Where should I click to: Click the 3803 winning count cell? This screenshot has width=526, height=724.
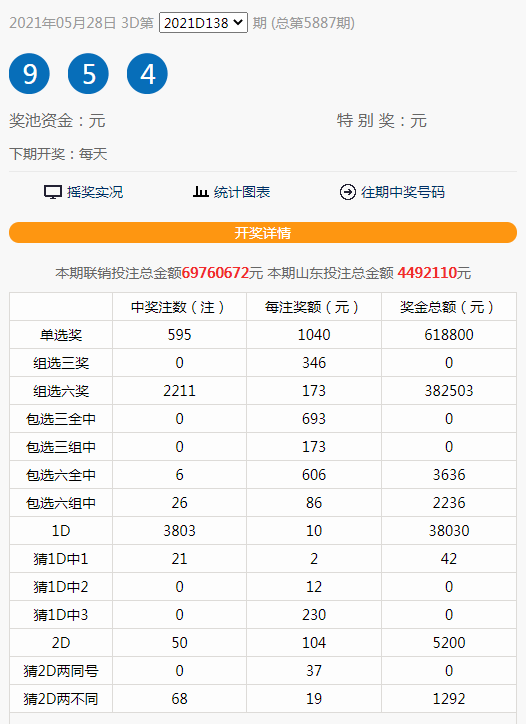(179, 531)
